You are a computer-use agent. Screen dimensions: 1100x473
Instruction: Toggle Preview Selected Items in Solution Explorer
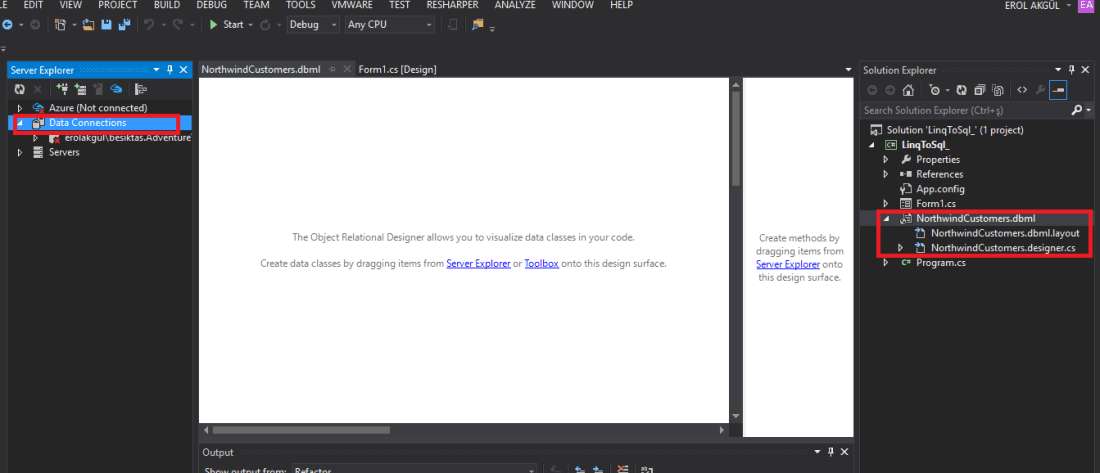pos(1058,90)
